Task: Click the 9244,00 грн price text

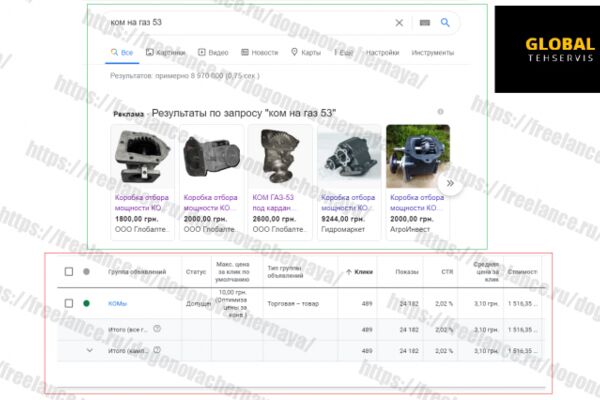Action: coord(343,219)
